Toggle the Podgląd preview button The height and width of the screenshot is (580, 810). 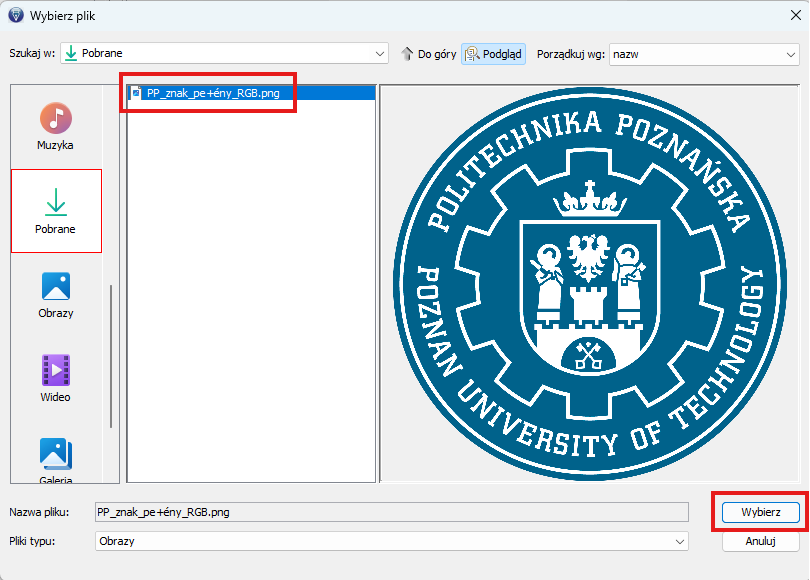tap(493, 54)
